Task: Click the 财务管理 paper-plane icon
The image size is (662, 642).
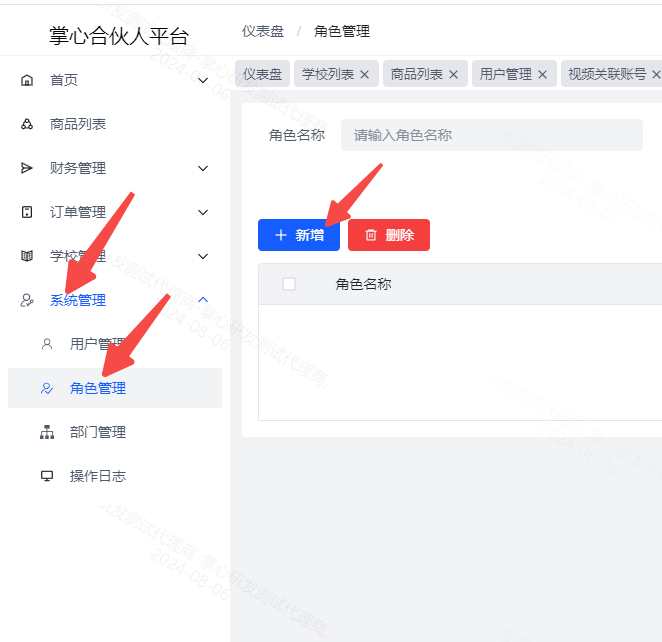Action: point(27,168)
